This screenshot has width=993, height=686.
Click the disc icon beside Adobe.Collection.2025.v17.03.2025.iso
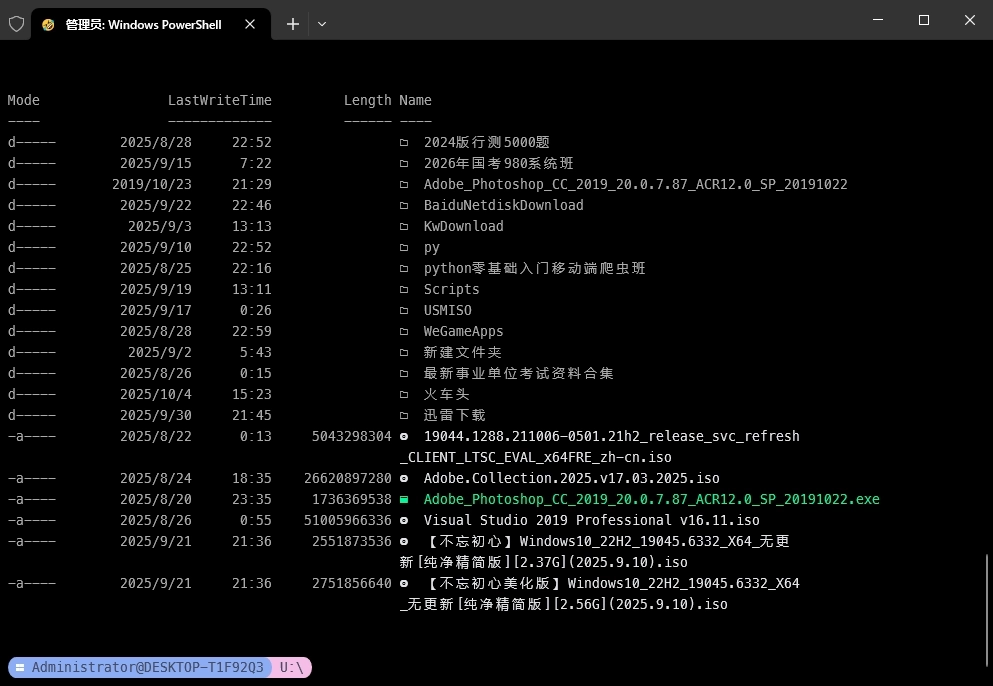click(404, 478)
